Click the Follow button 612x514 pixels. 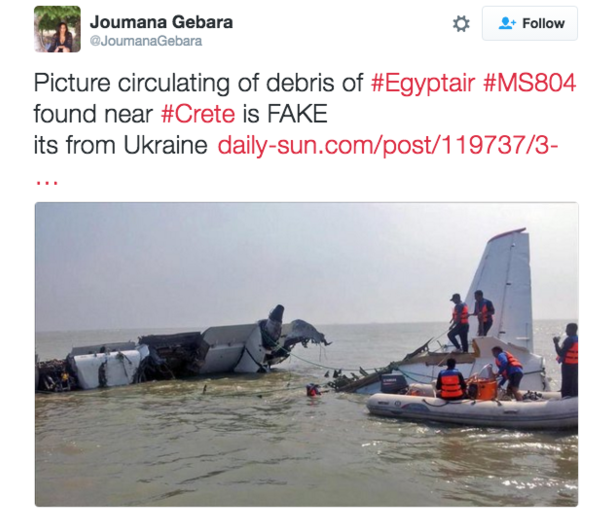coord(530,23)
